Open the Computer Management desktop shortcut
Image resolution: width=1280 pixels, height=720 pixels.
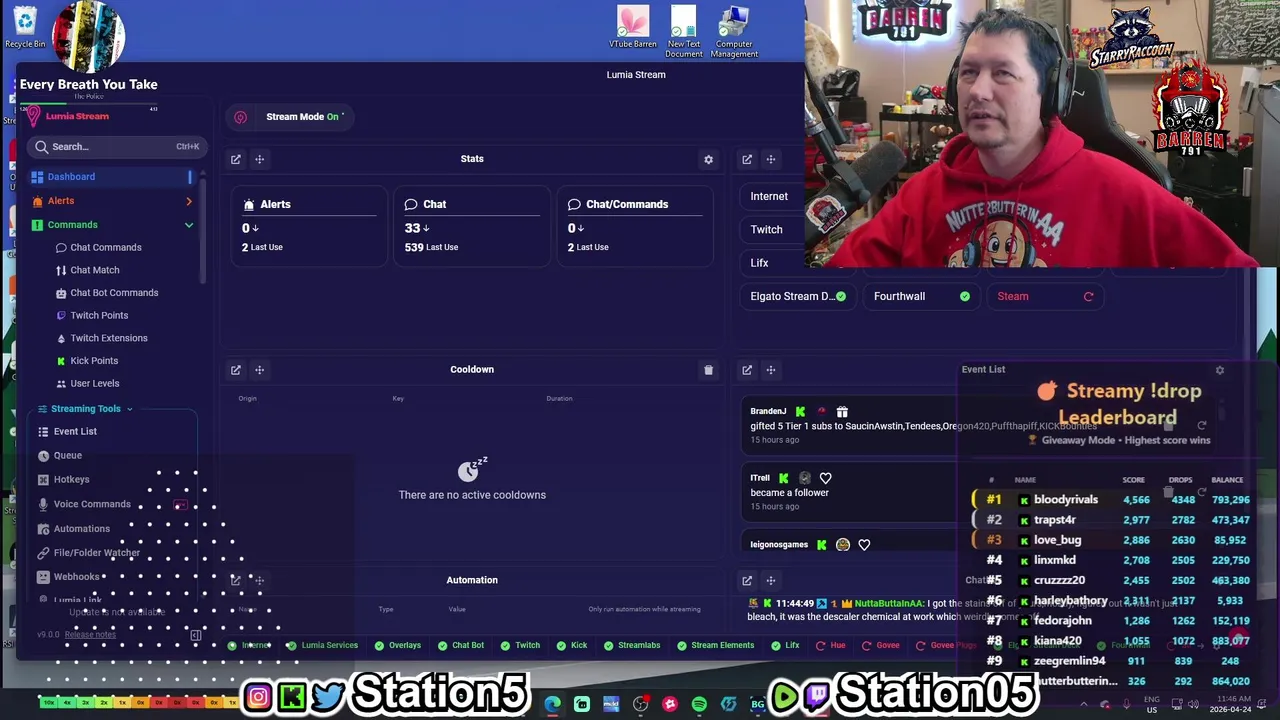point(734,31)
